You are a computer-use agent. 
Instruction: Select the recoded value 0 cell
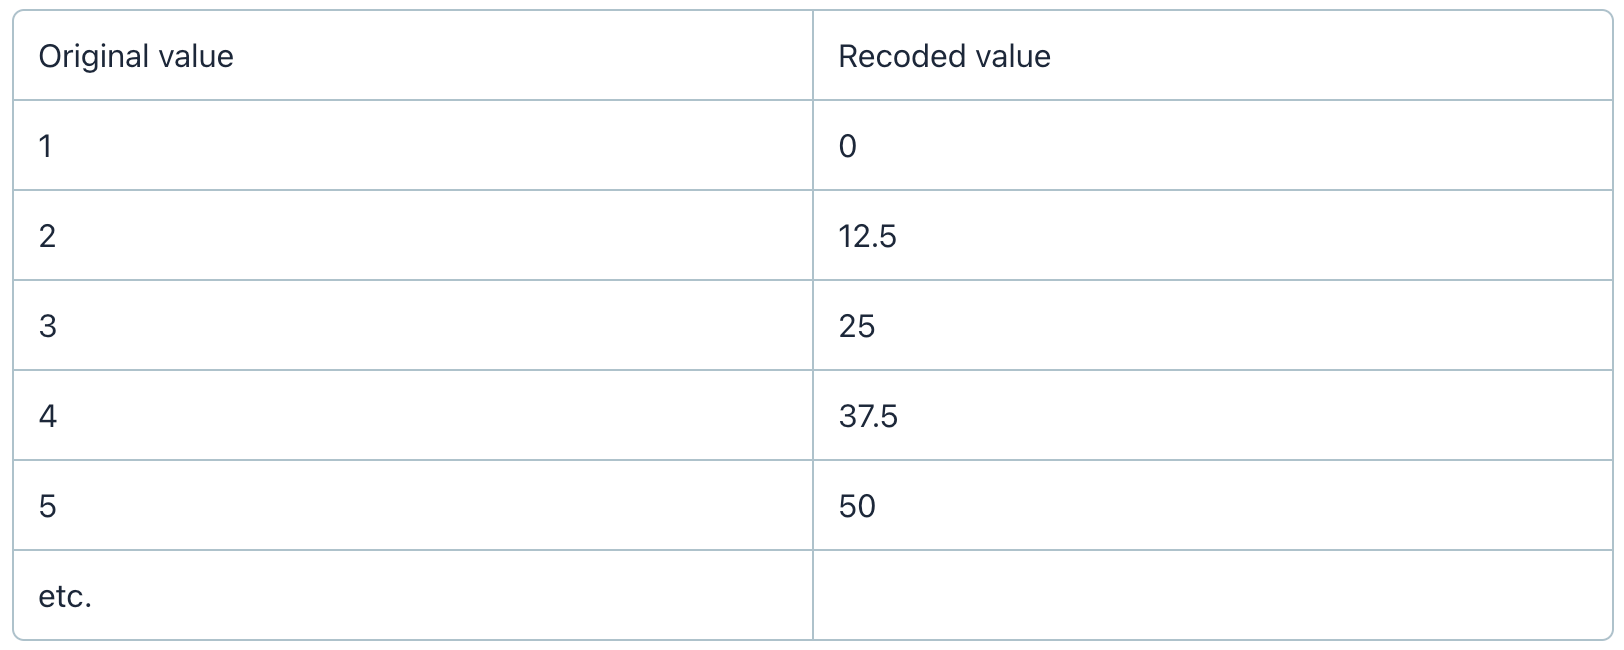(1212, 145)
